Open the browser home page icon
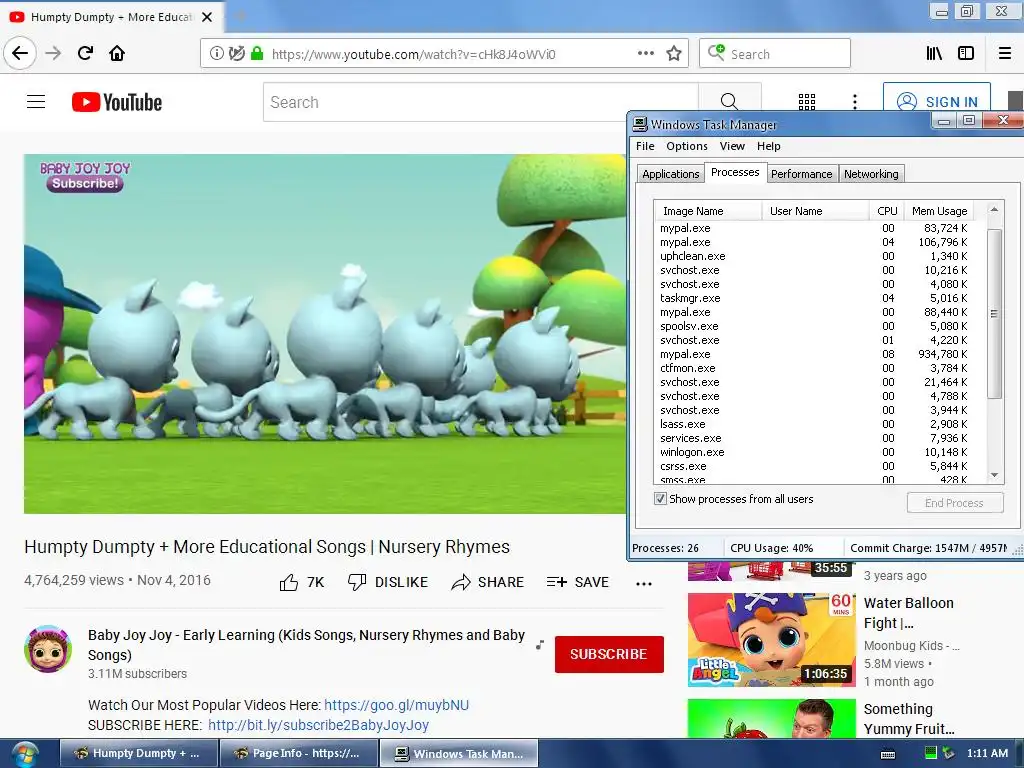Screen dimensions: 1024x768 (x=117, y=53)
